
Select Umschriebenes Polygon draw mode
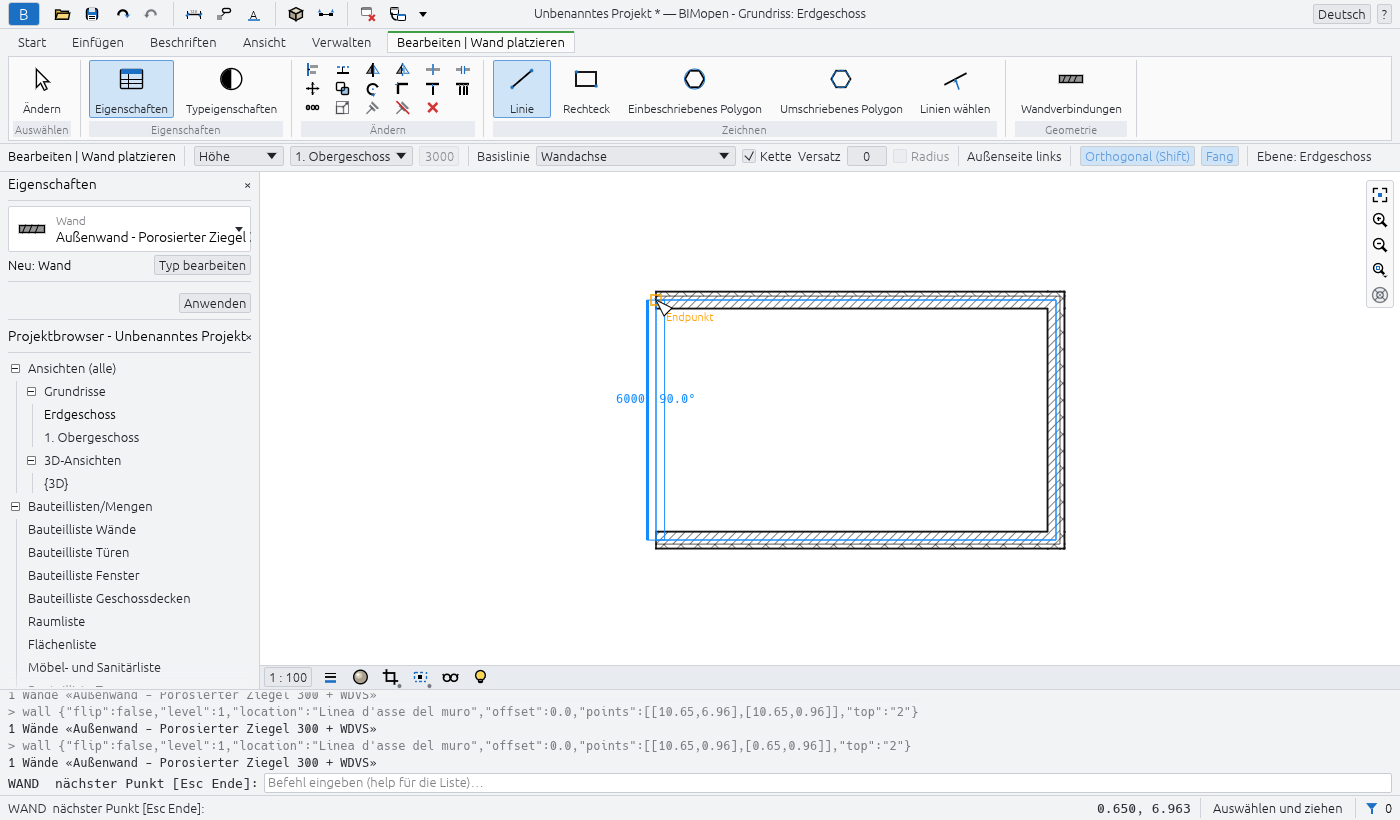pos(841,89)
